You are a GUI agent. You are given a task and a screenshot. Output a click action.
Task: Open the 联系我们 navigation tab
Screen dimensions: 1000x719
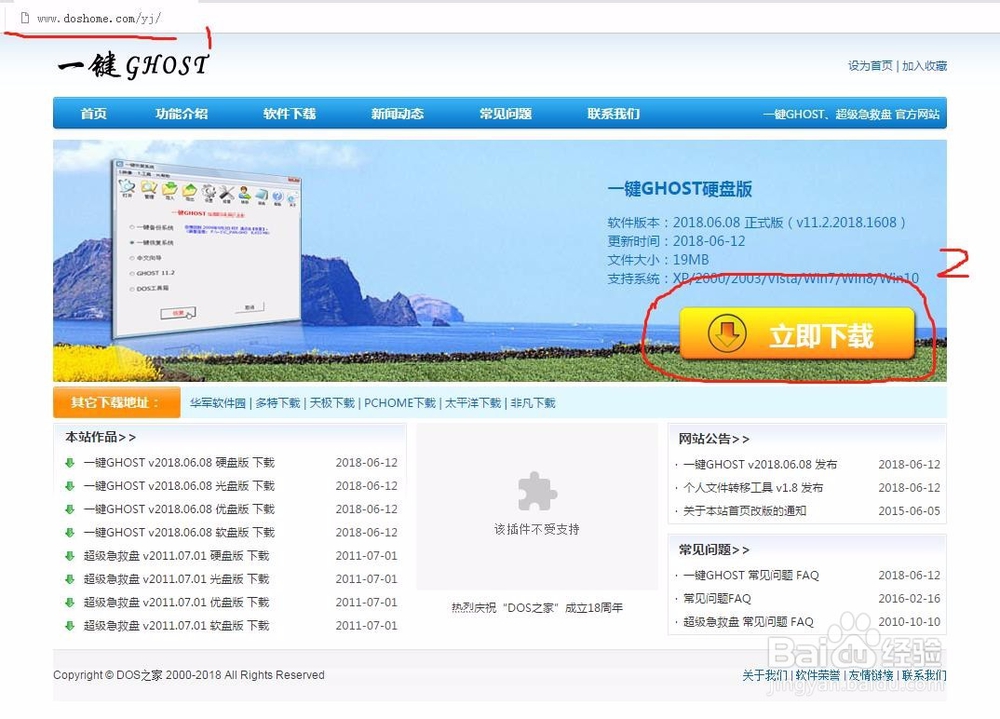613,114
